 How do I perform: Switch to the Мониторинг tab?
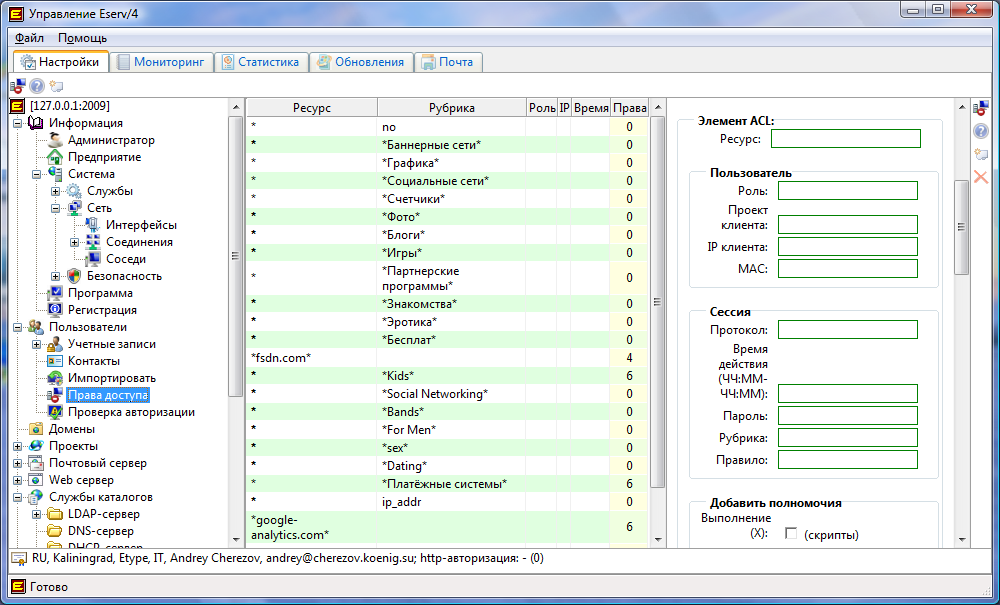(x=161, y=62)
